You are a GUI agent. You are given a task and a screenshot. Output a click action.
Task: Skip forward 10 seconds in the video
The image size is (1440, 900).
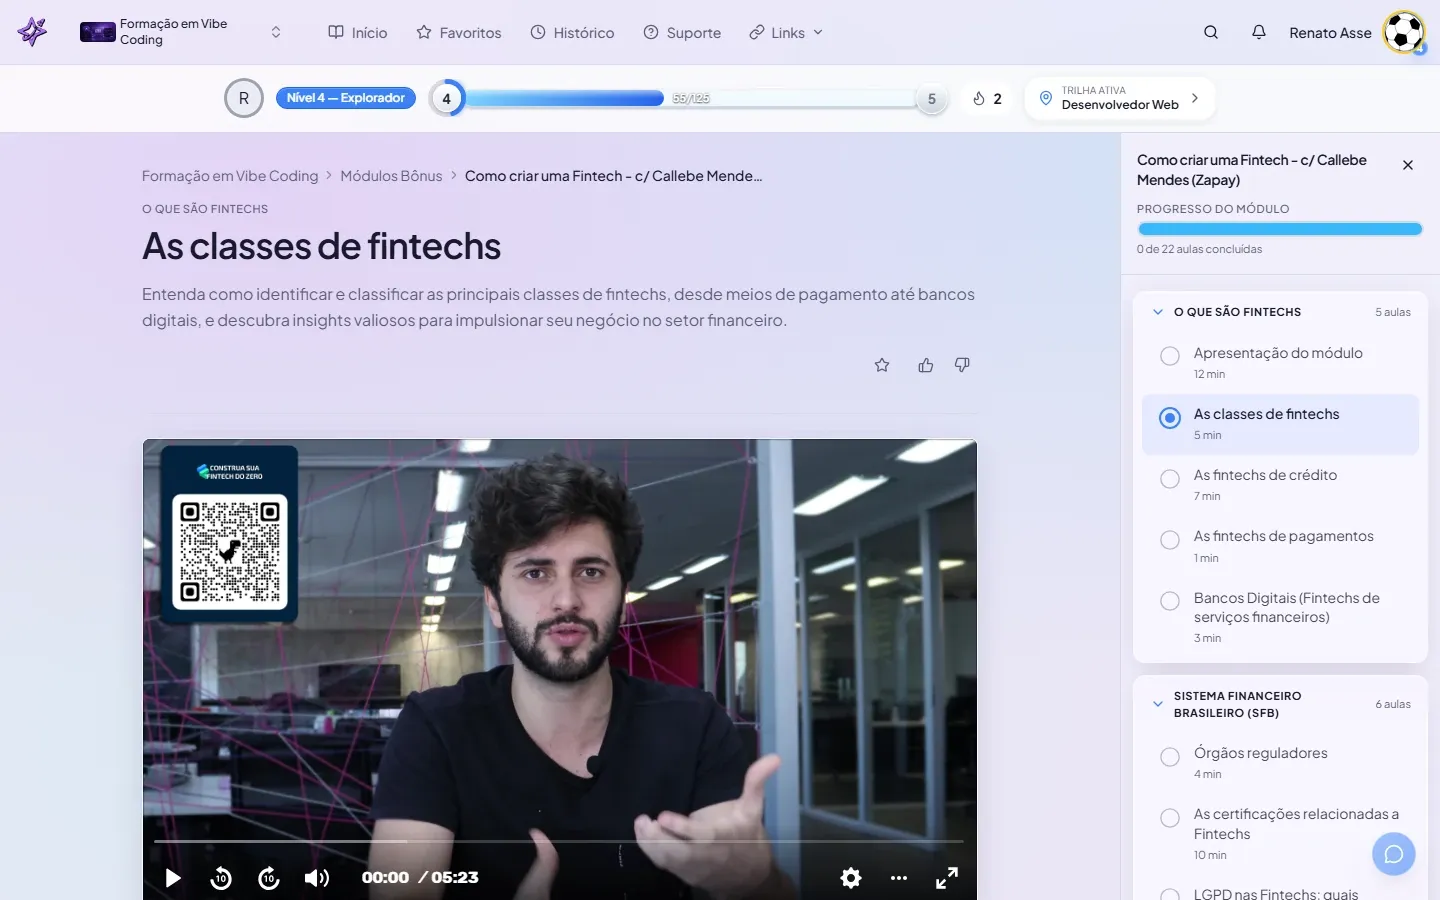tap(269, 878)
